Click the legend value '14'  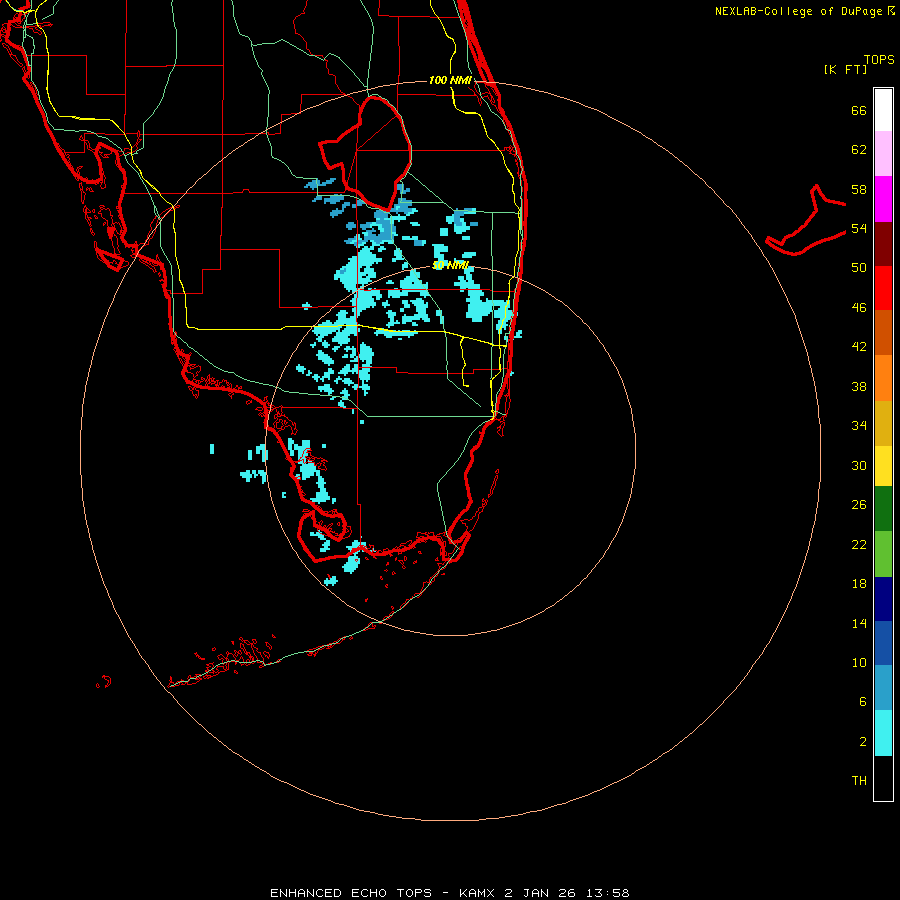859,623
